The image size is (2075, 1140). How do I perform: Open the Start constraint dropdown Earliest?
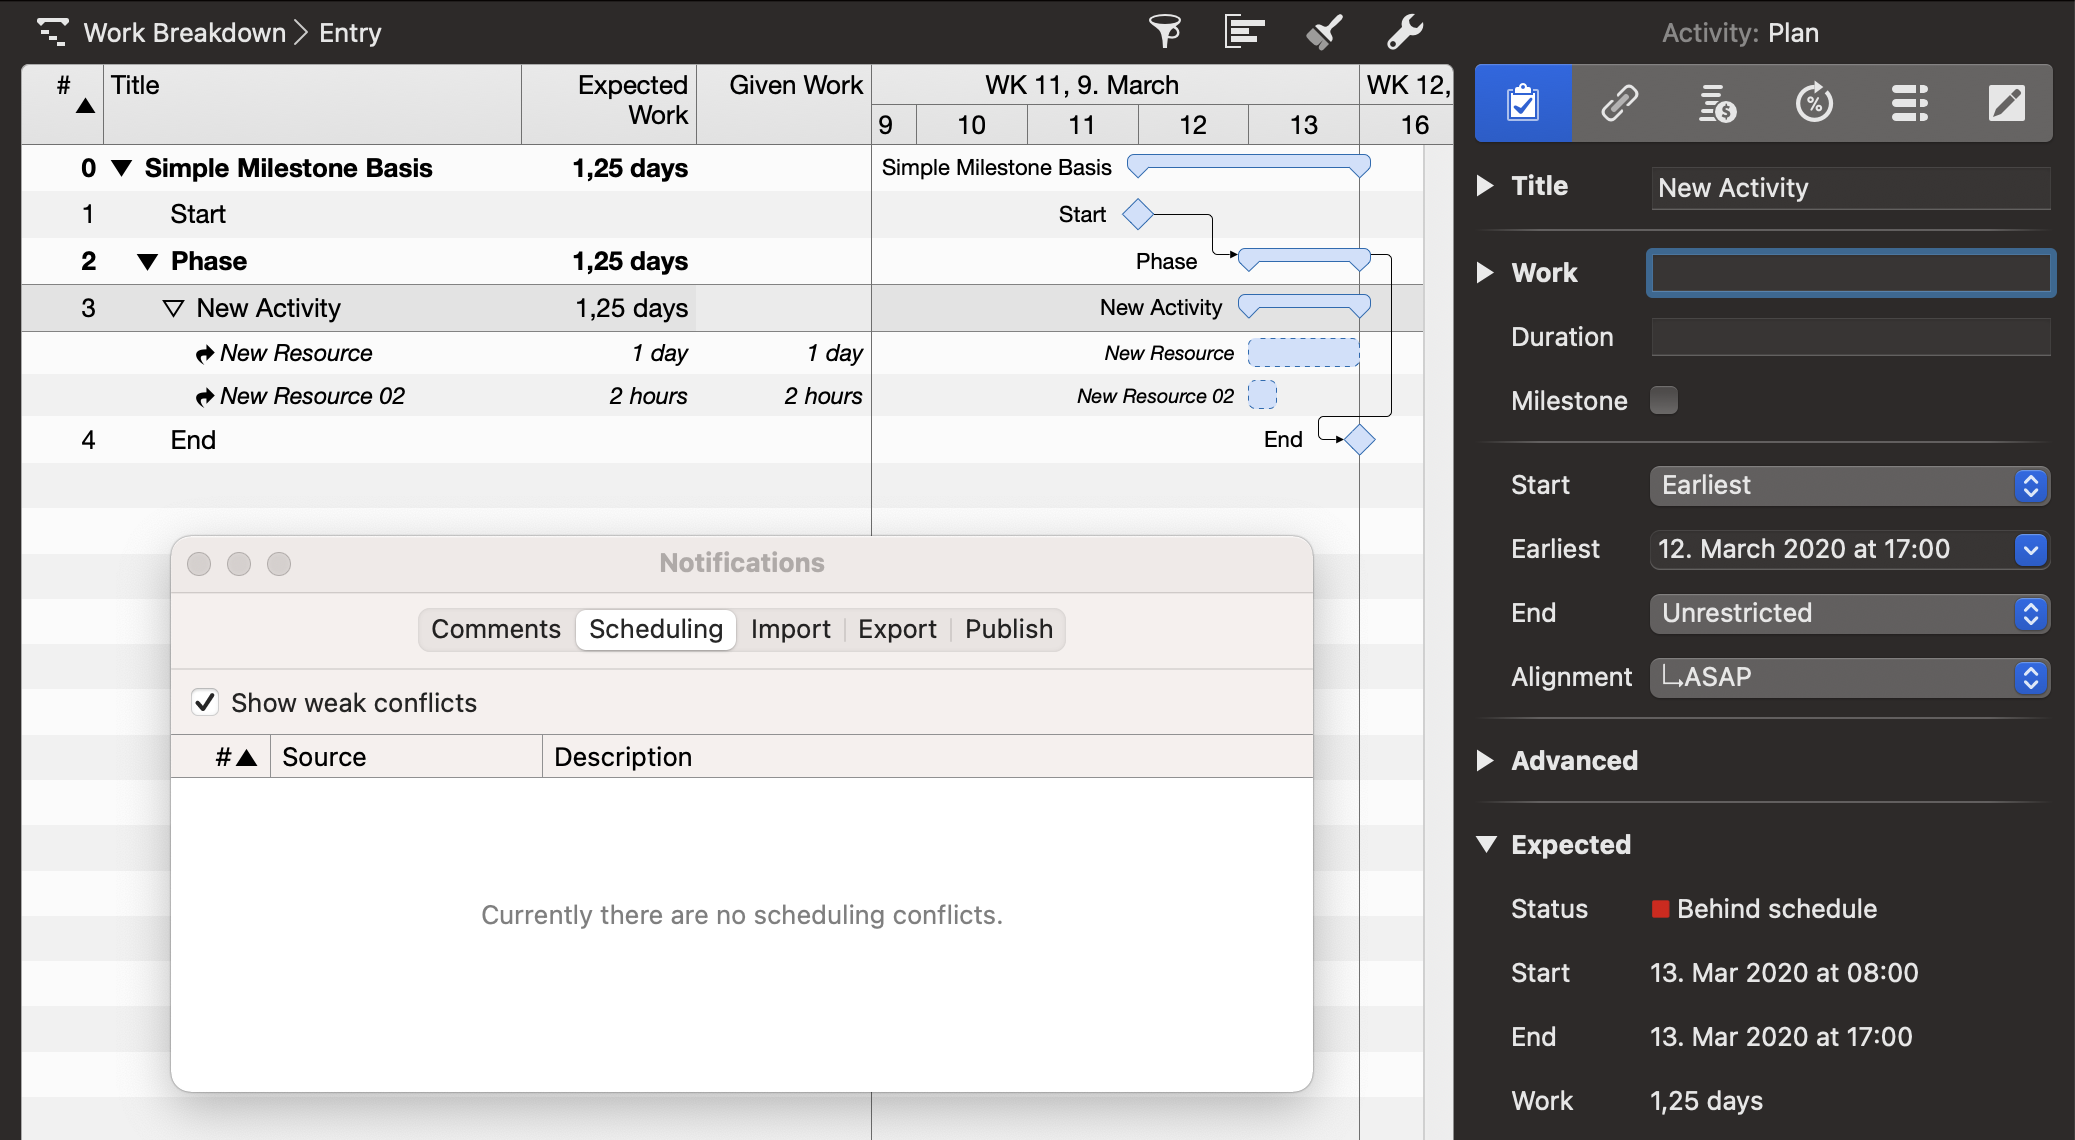pyautogui.click(x=1848, y=485)
